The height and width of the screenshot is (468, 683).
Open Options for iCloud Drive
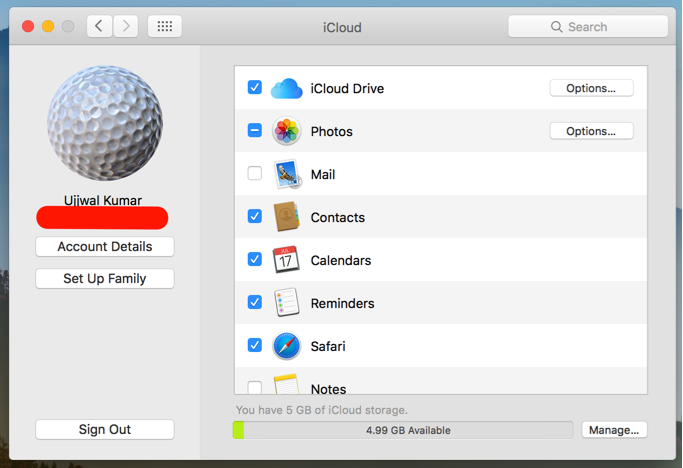591,88
